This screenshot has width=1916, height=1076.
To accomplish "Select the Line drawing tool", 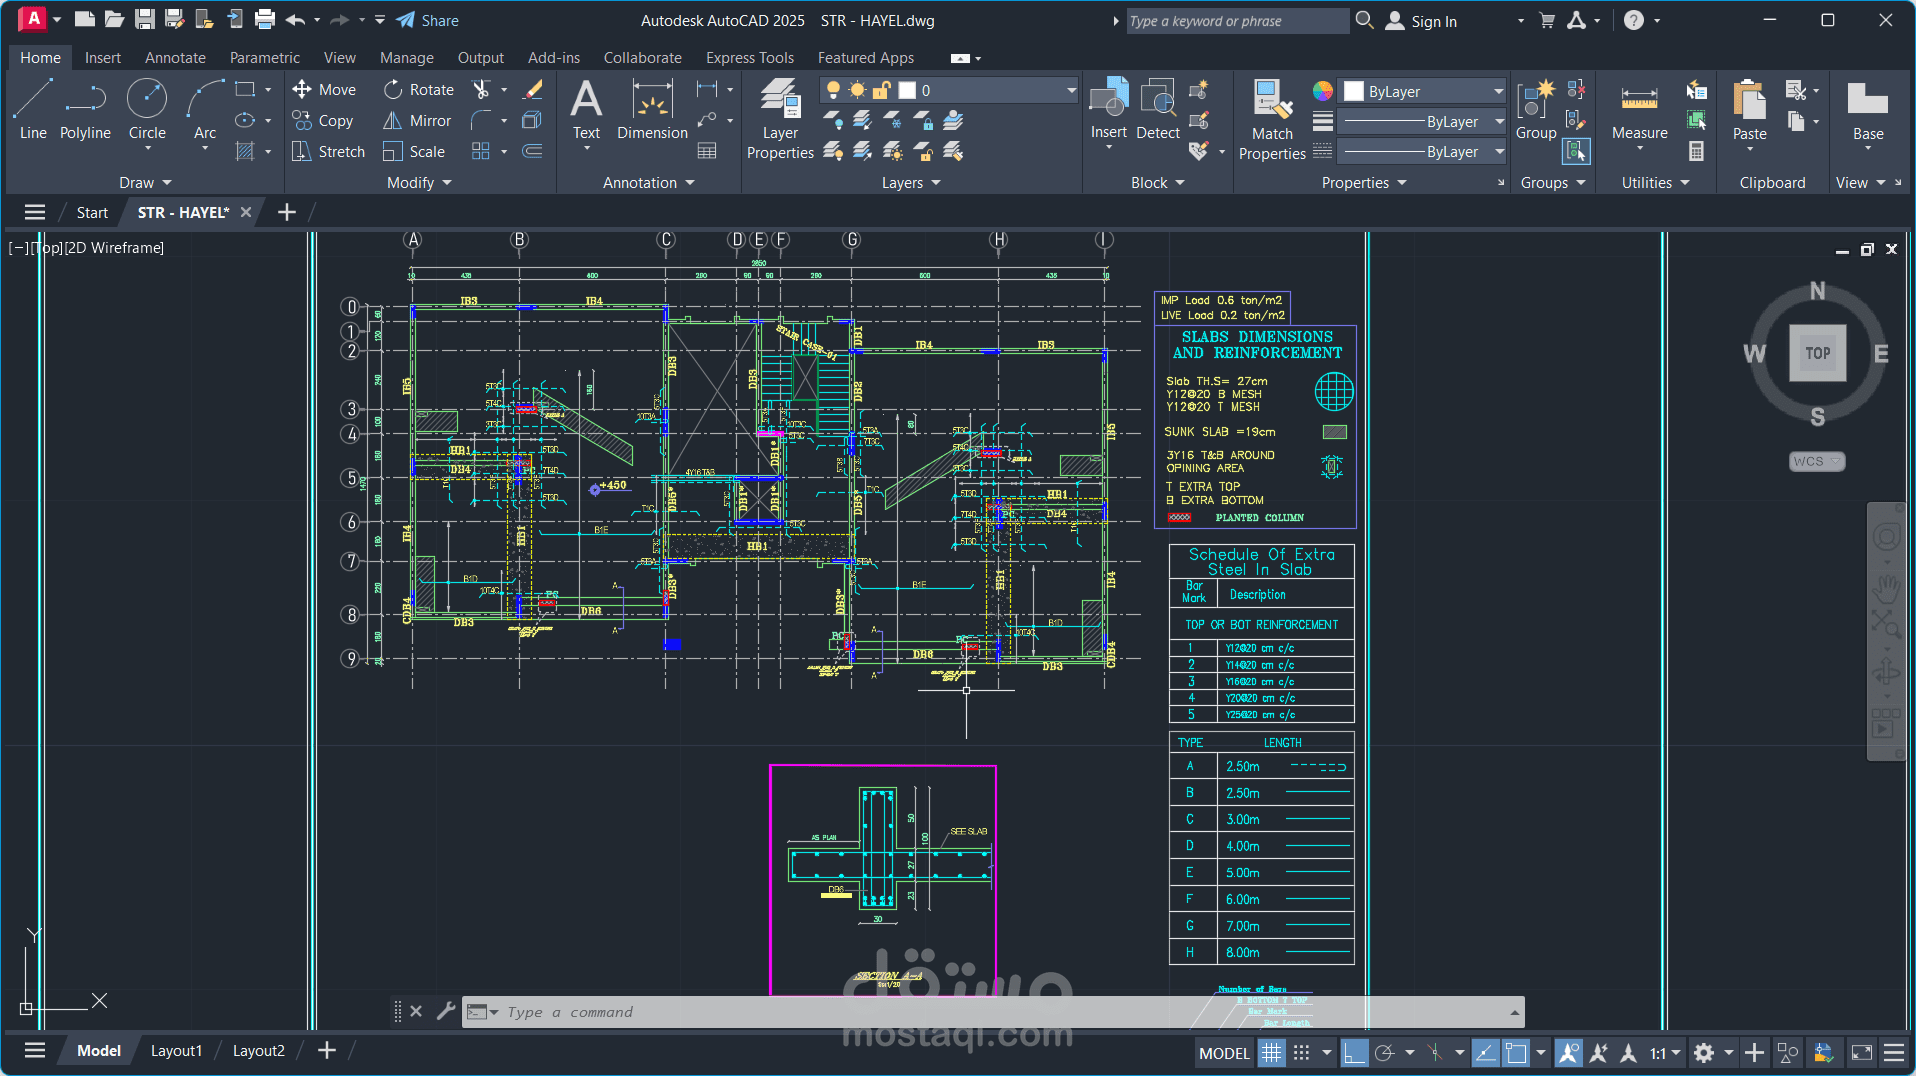I will 32,110.
